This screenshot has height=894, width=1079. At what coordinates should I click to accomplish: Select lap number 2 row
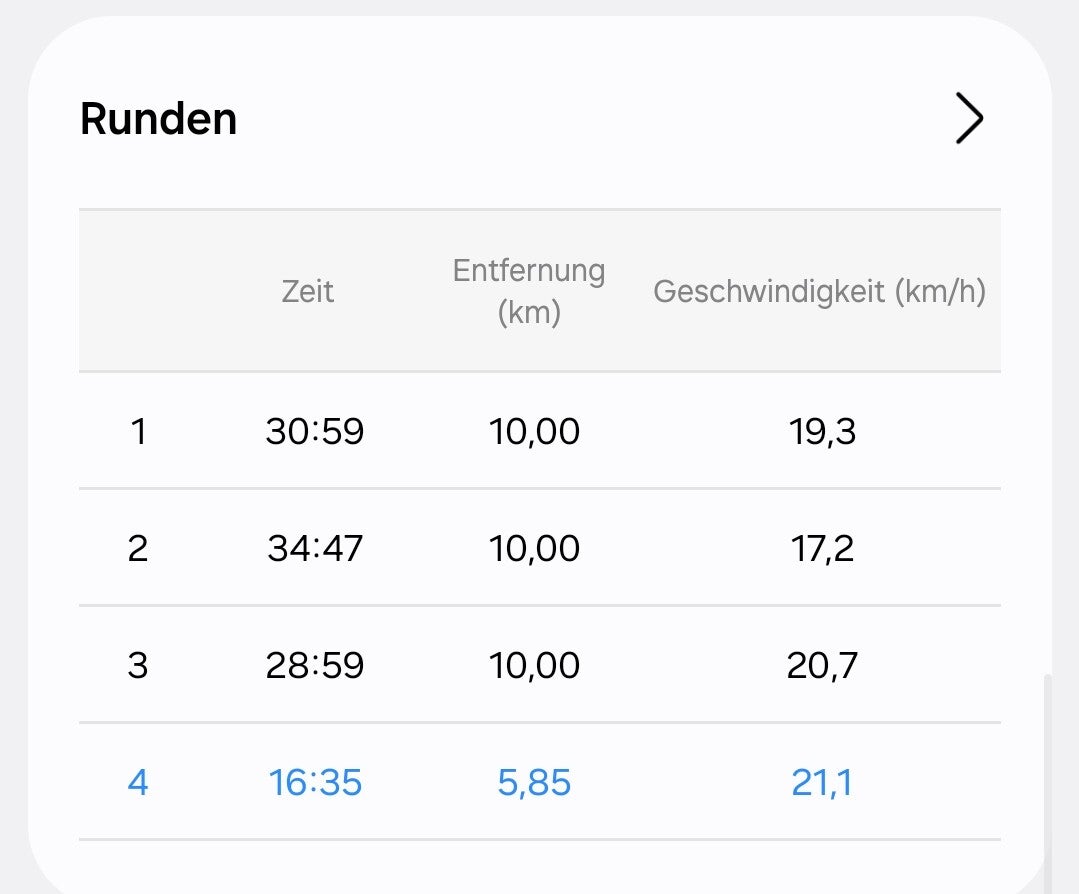[138, 548]
